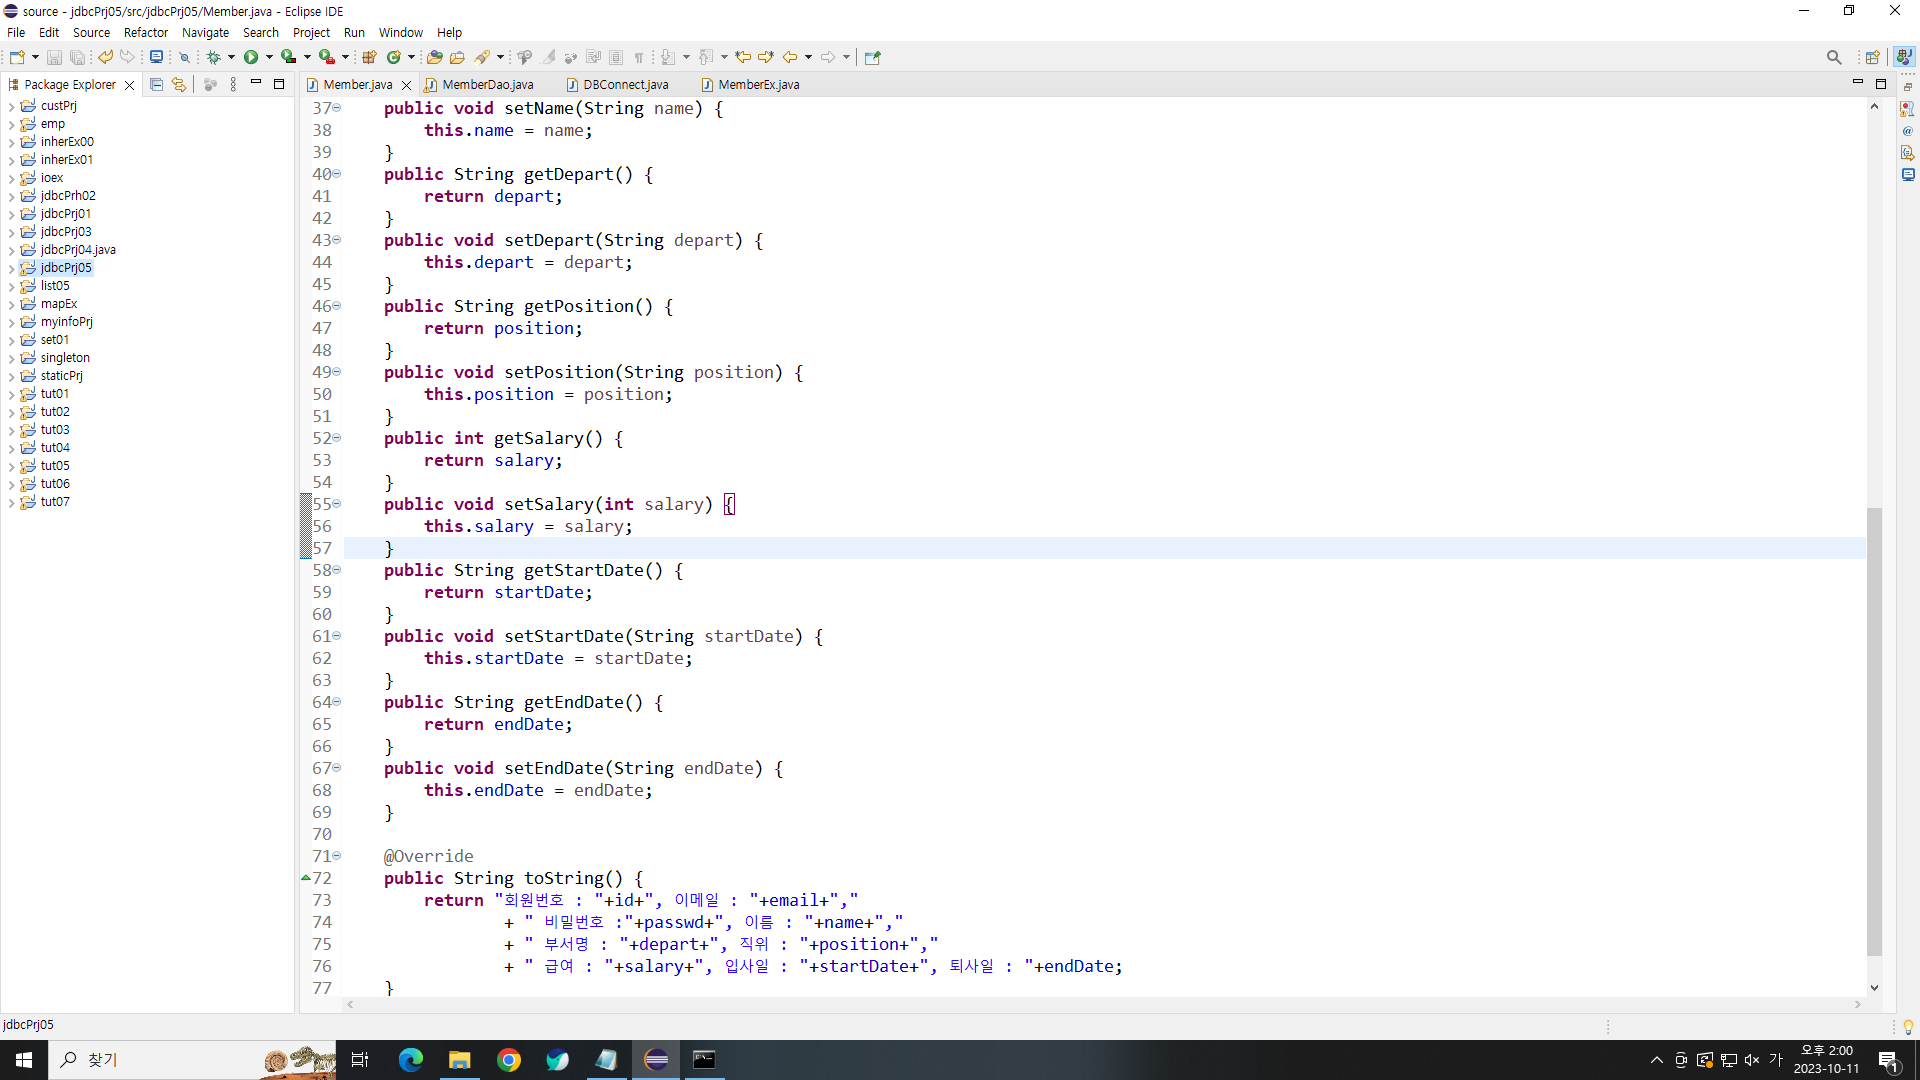
Task: Open the Refactor menu
Action: 146,32
